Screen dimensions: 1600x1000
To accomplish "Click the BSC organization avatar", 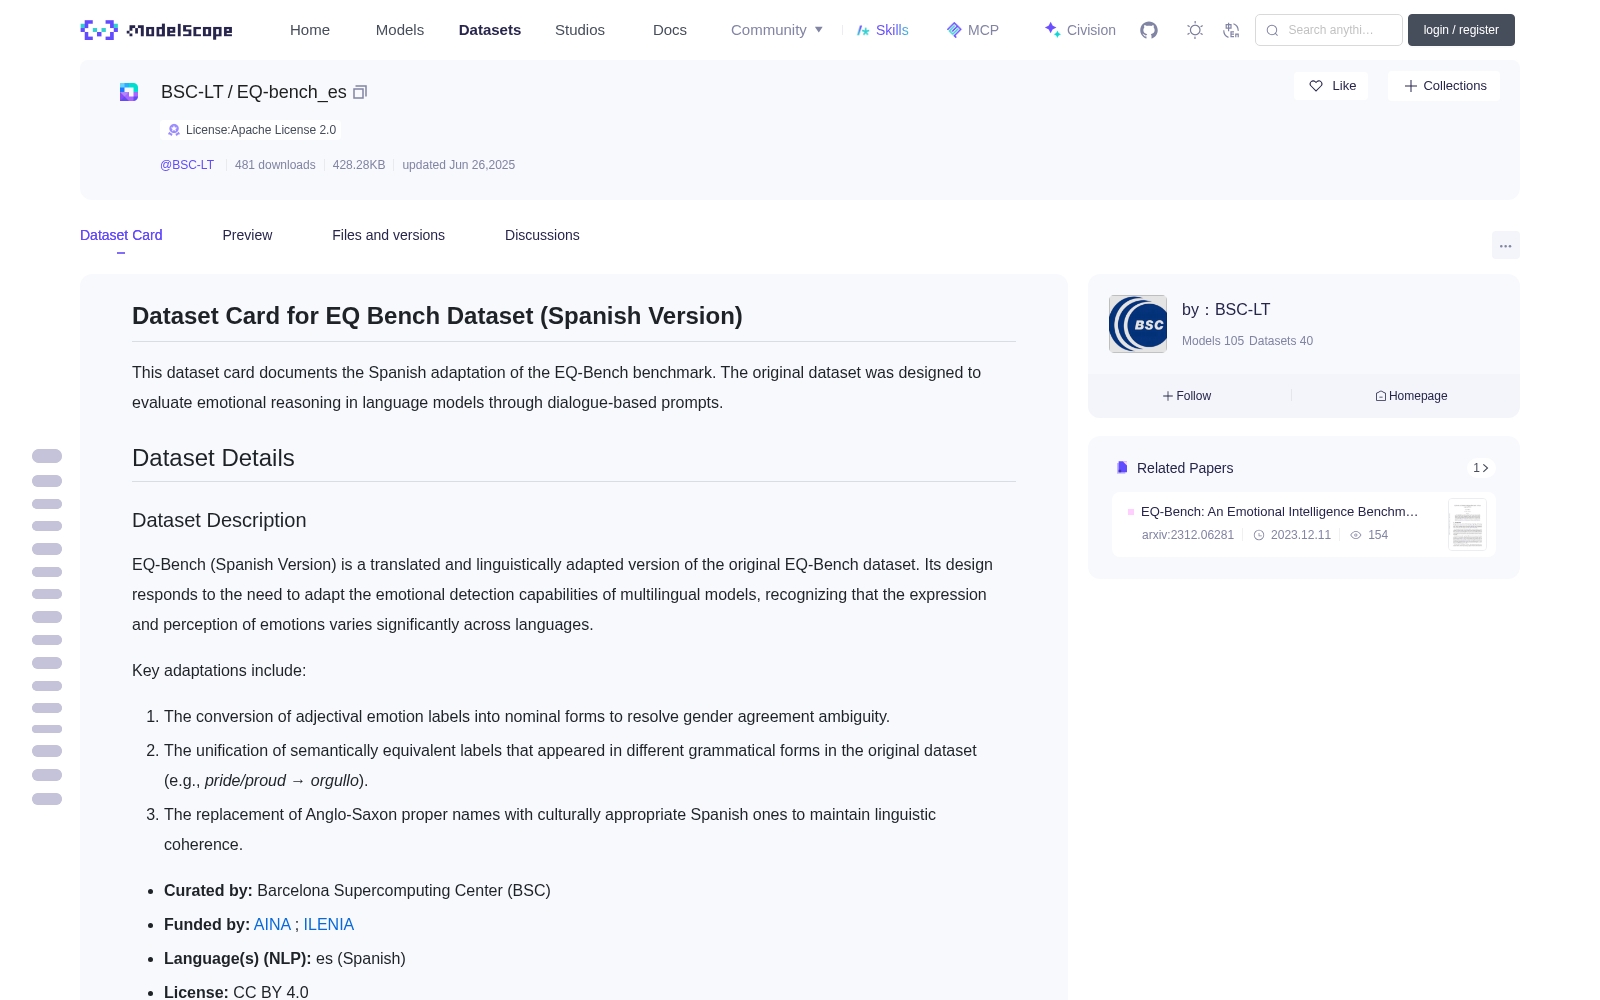I will point(1138,324).
